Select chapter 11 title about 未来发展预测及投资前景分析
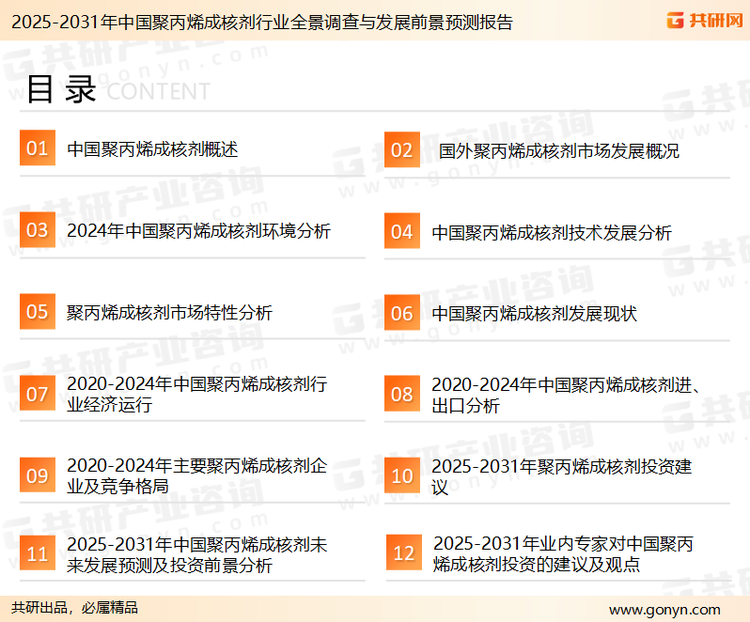 coord(197,555)
